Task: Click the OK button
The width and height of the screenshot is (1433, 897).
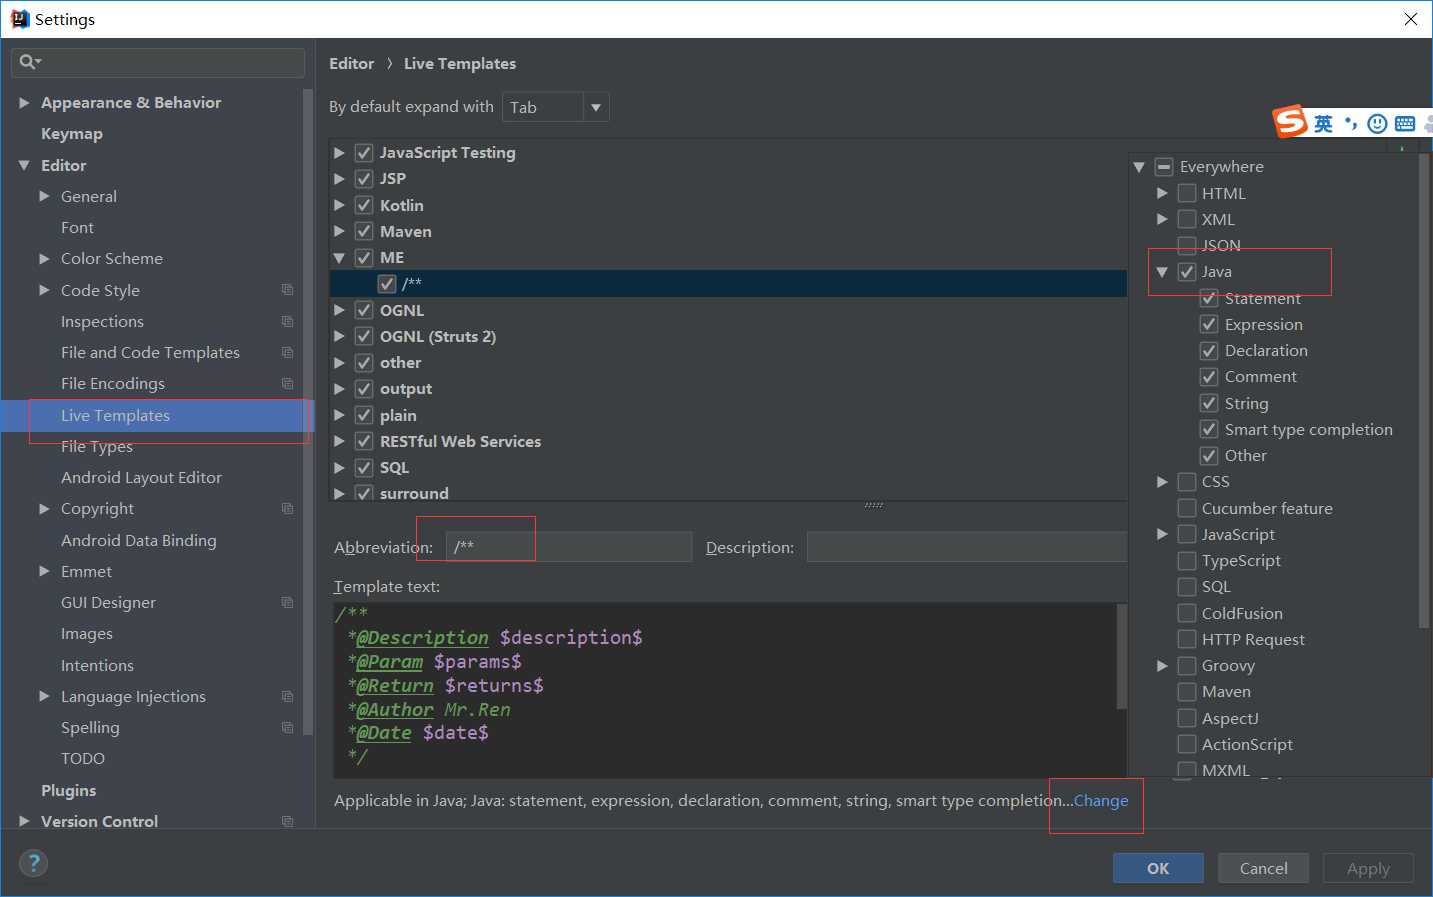Action: click(x=1158, y=868)
